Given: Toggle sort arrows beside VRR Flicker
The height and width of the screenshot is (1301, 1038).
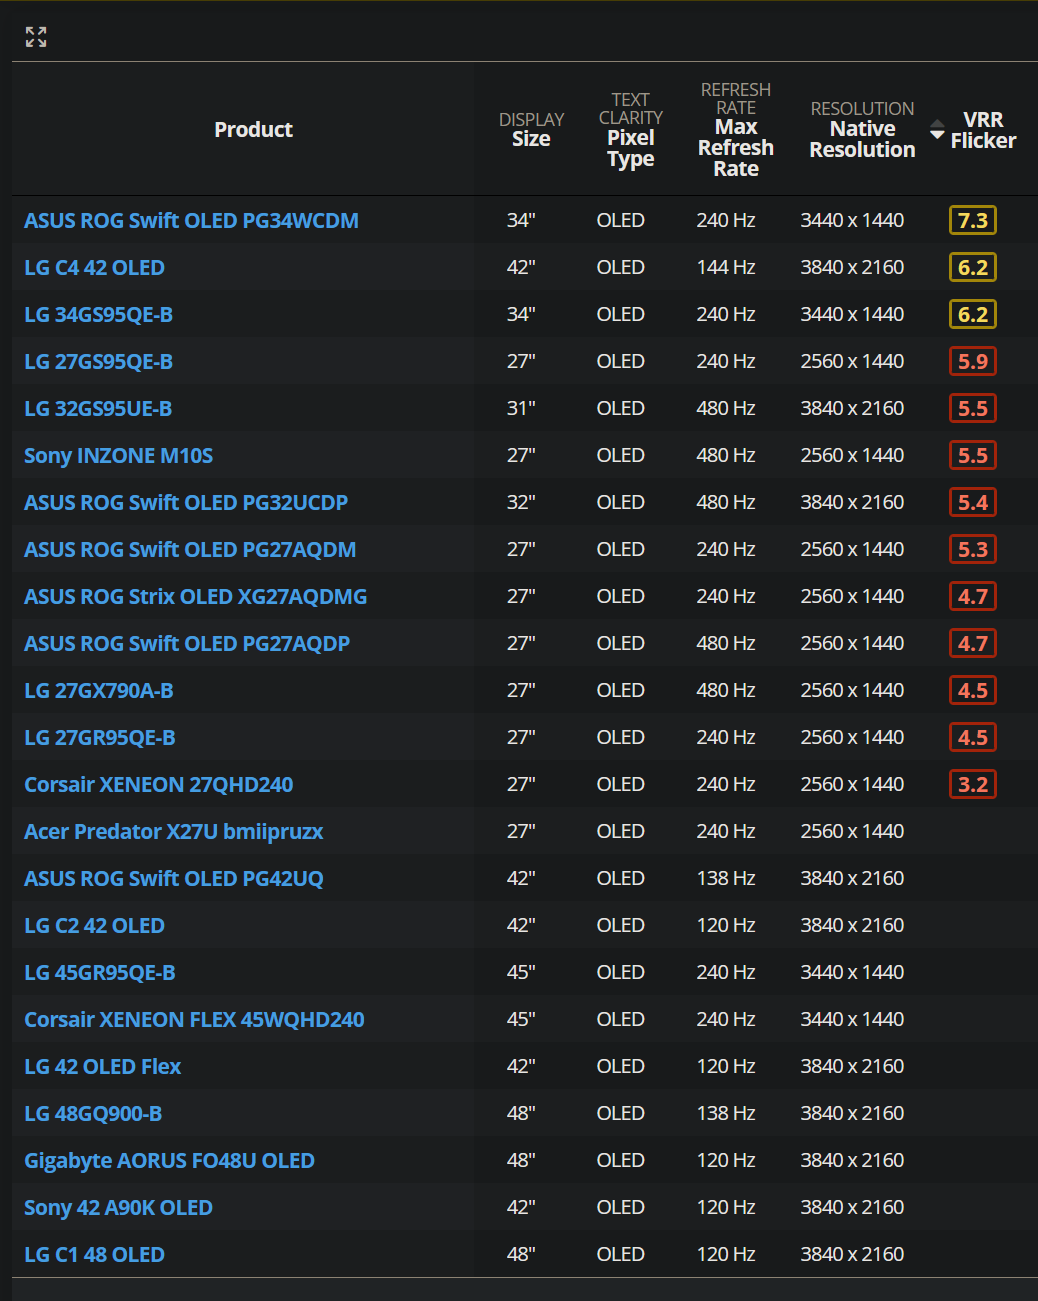Looking at the screenshot, I should click(x=937, y=130).
